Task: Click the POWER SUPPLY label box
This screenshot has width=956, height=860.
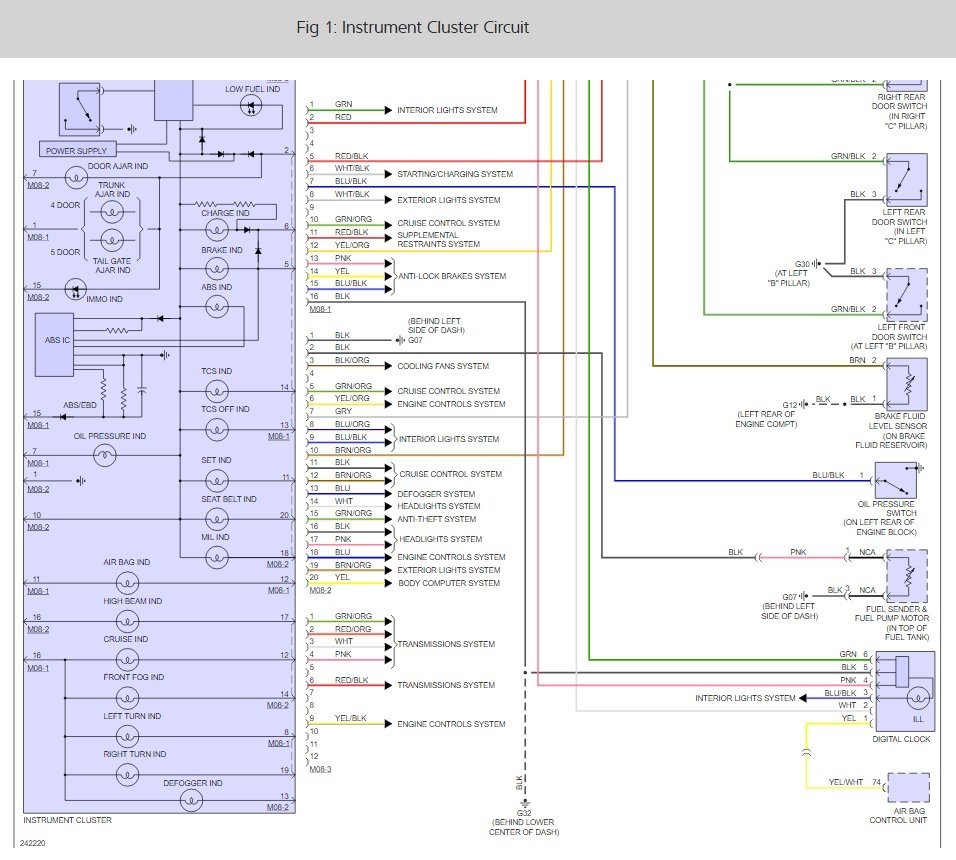Action: (x=77, y=150)
